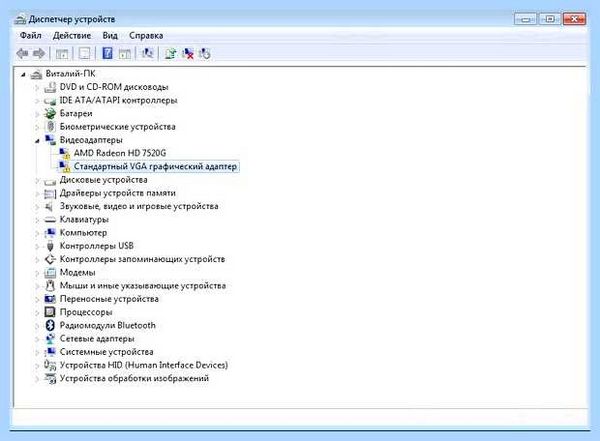Uninstall device icon with red X
600x441 pixels.
coord(188,54)
